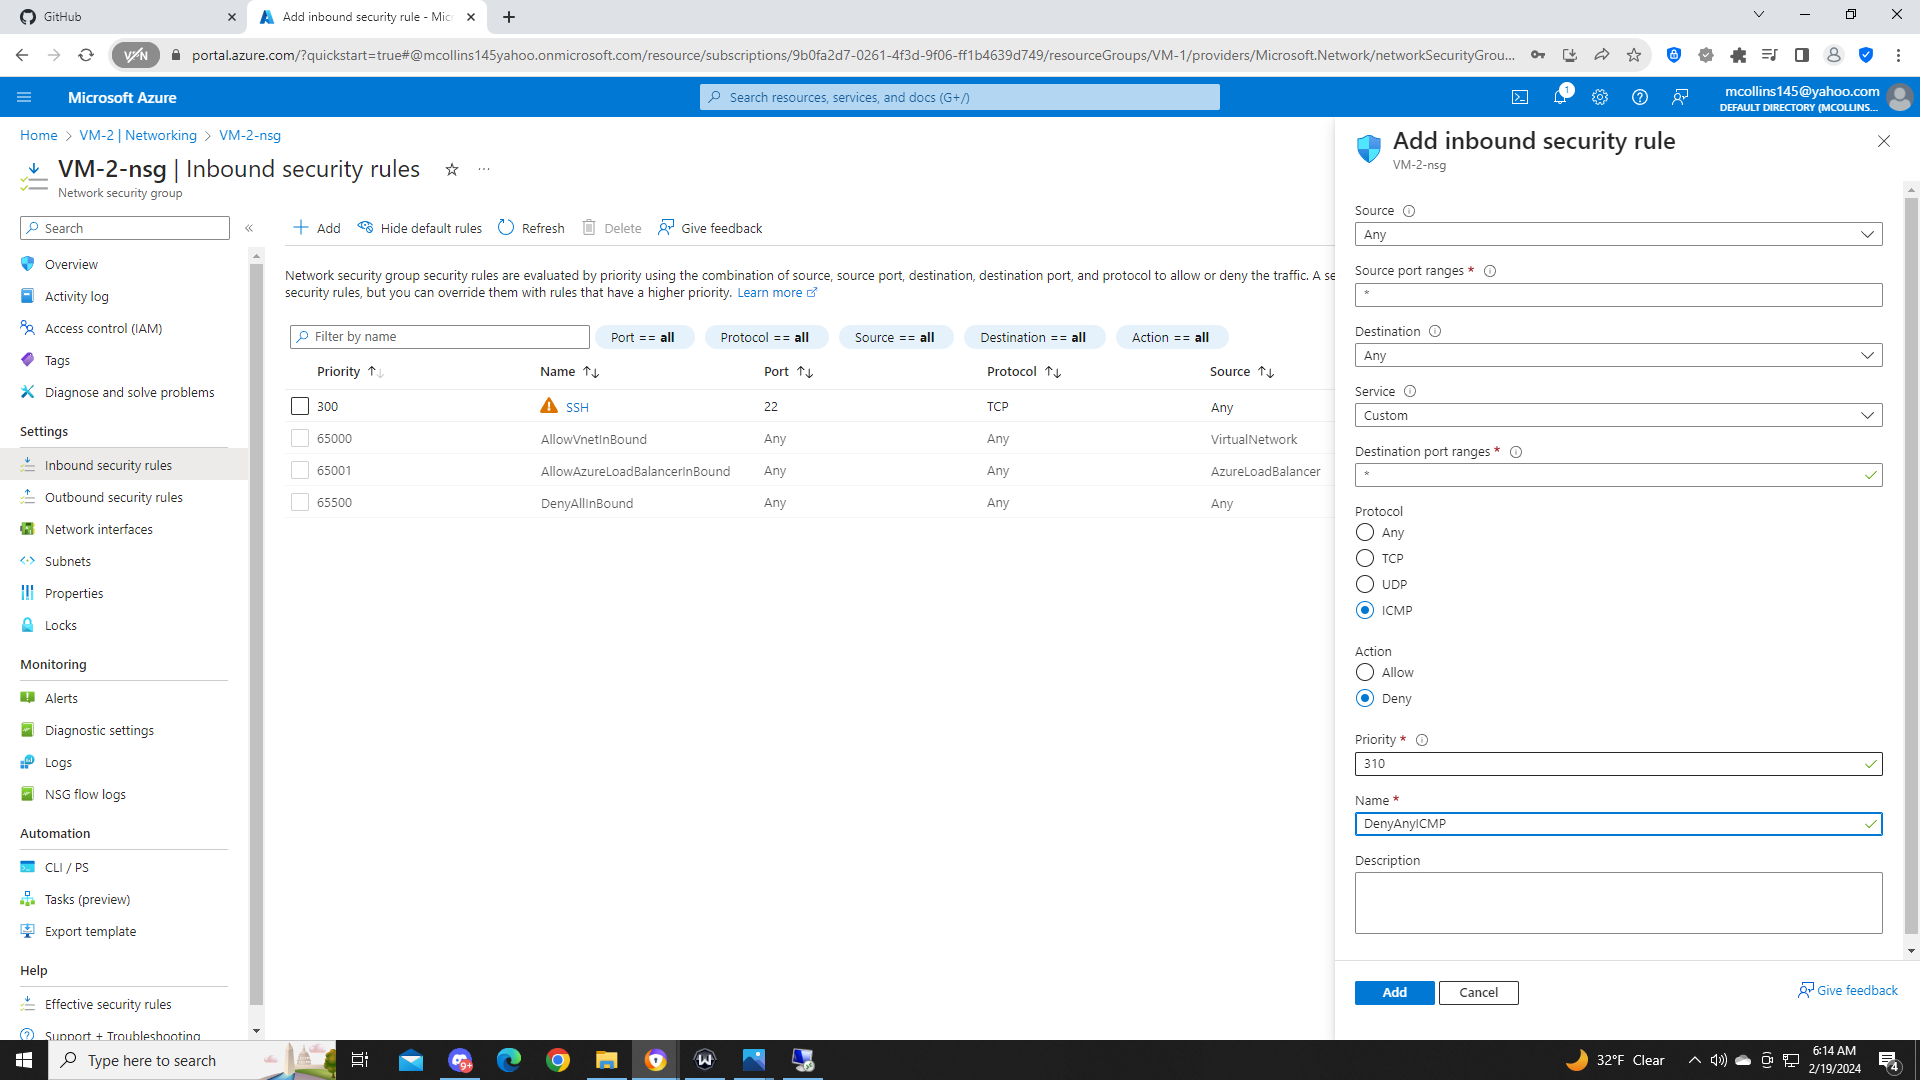
Task: Collapse the left sidebar menu
Action: coord(249,228)
